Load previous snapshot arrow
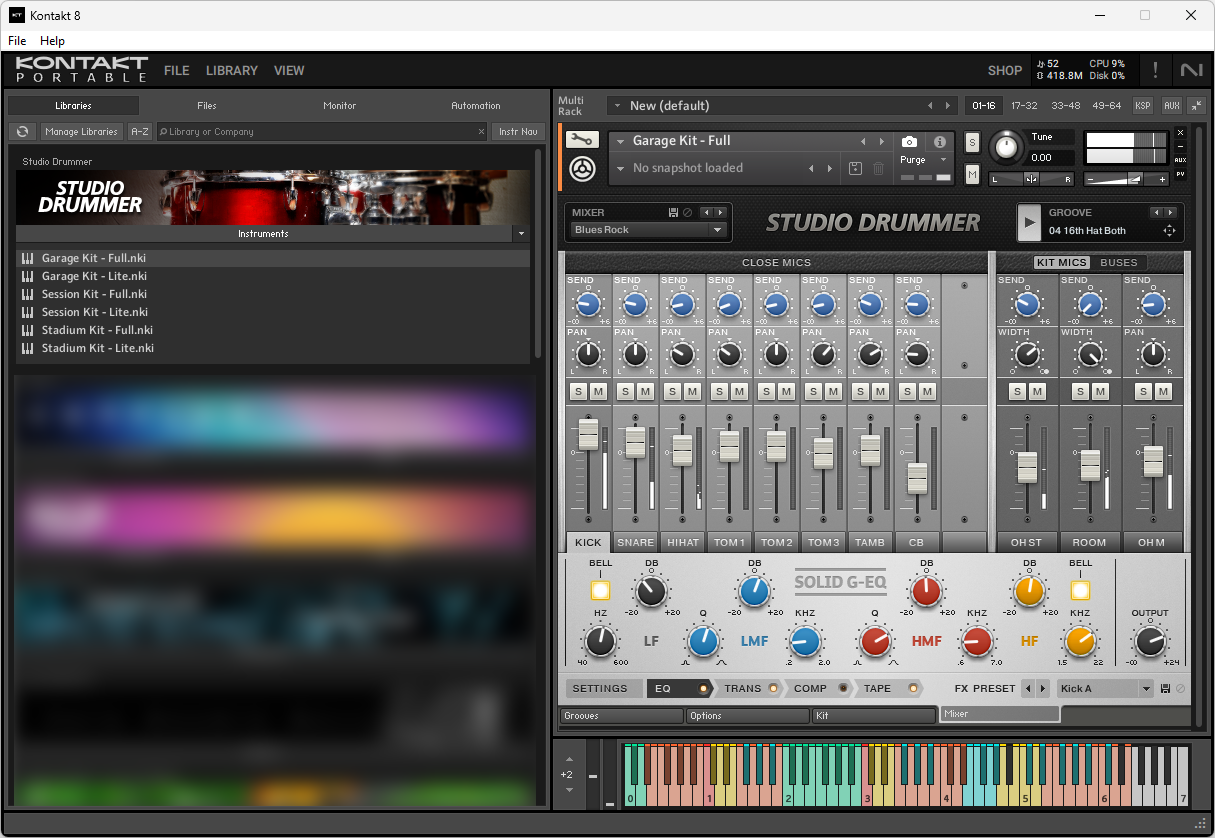1215x838 pixels. pos(811,168)
